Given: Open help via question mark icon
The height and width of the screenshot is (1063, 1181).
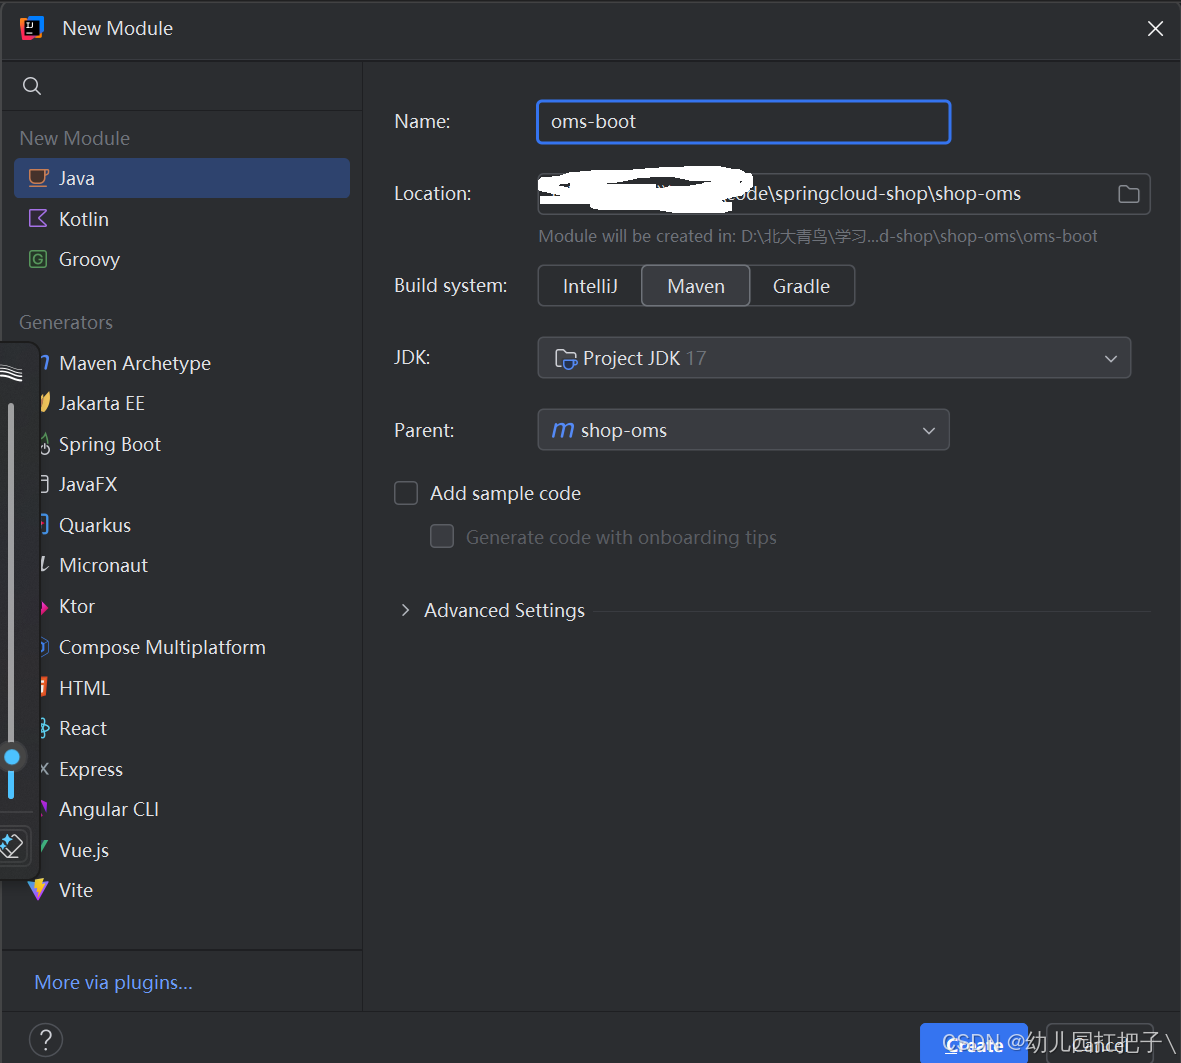Looking at the screenshot, I should (x=46, y=1040).
